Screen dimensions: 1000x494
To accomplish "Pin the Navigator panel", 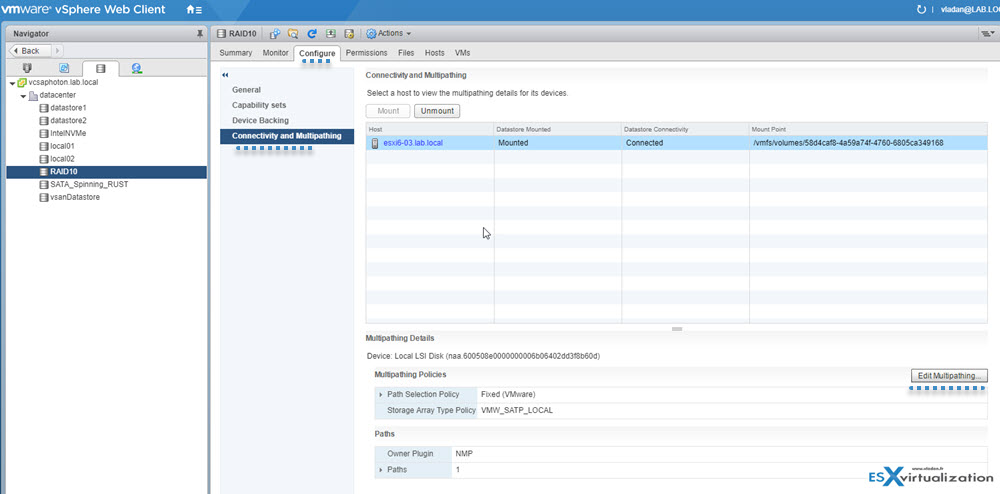I will pos(200,33).
